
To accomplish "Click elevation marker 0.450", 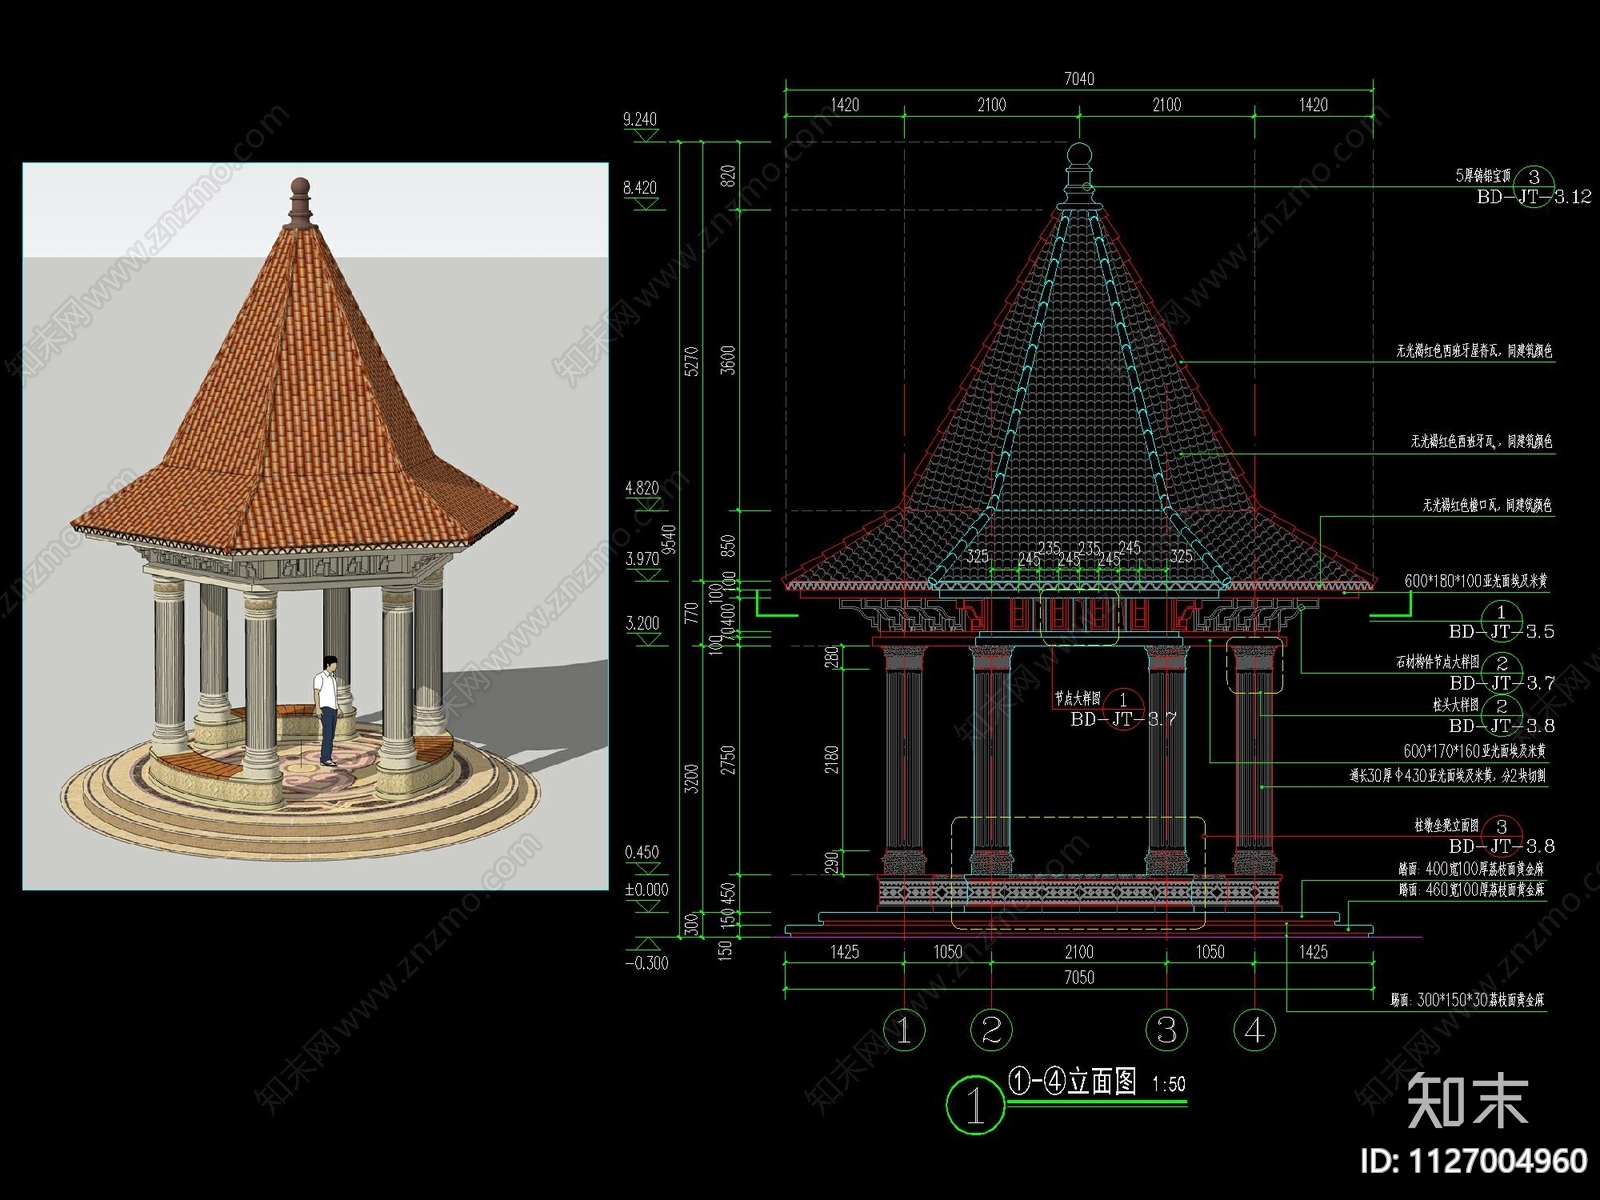I will coord(642,852).
